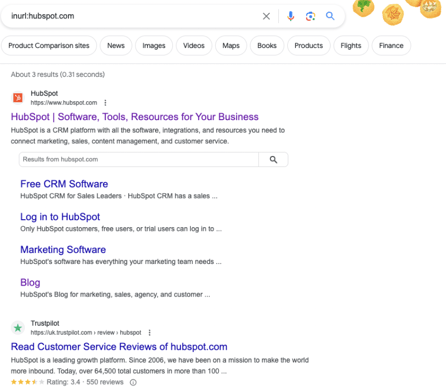Viewport: 446px width, 391px height.
Task: Click the Rating: 3.4 stars text
Action: [x=63, y=382]
